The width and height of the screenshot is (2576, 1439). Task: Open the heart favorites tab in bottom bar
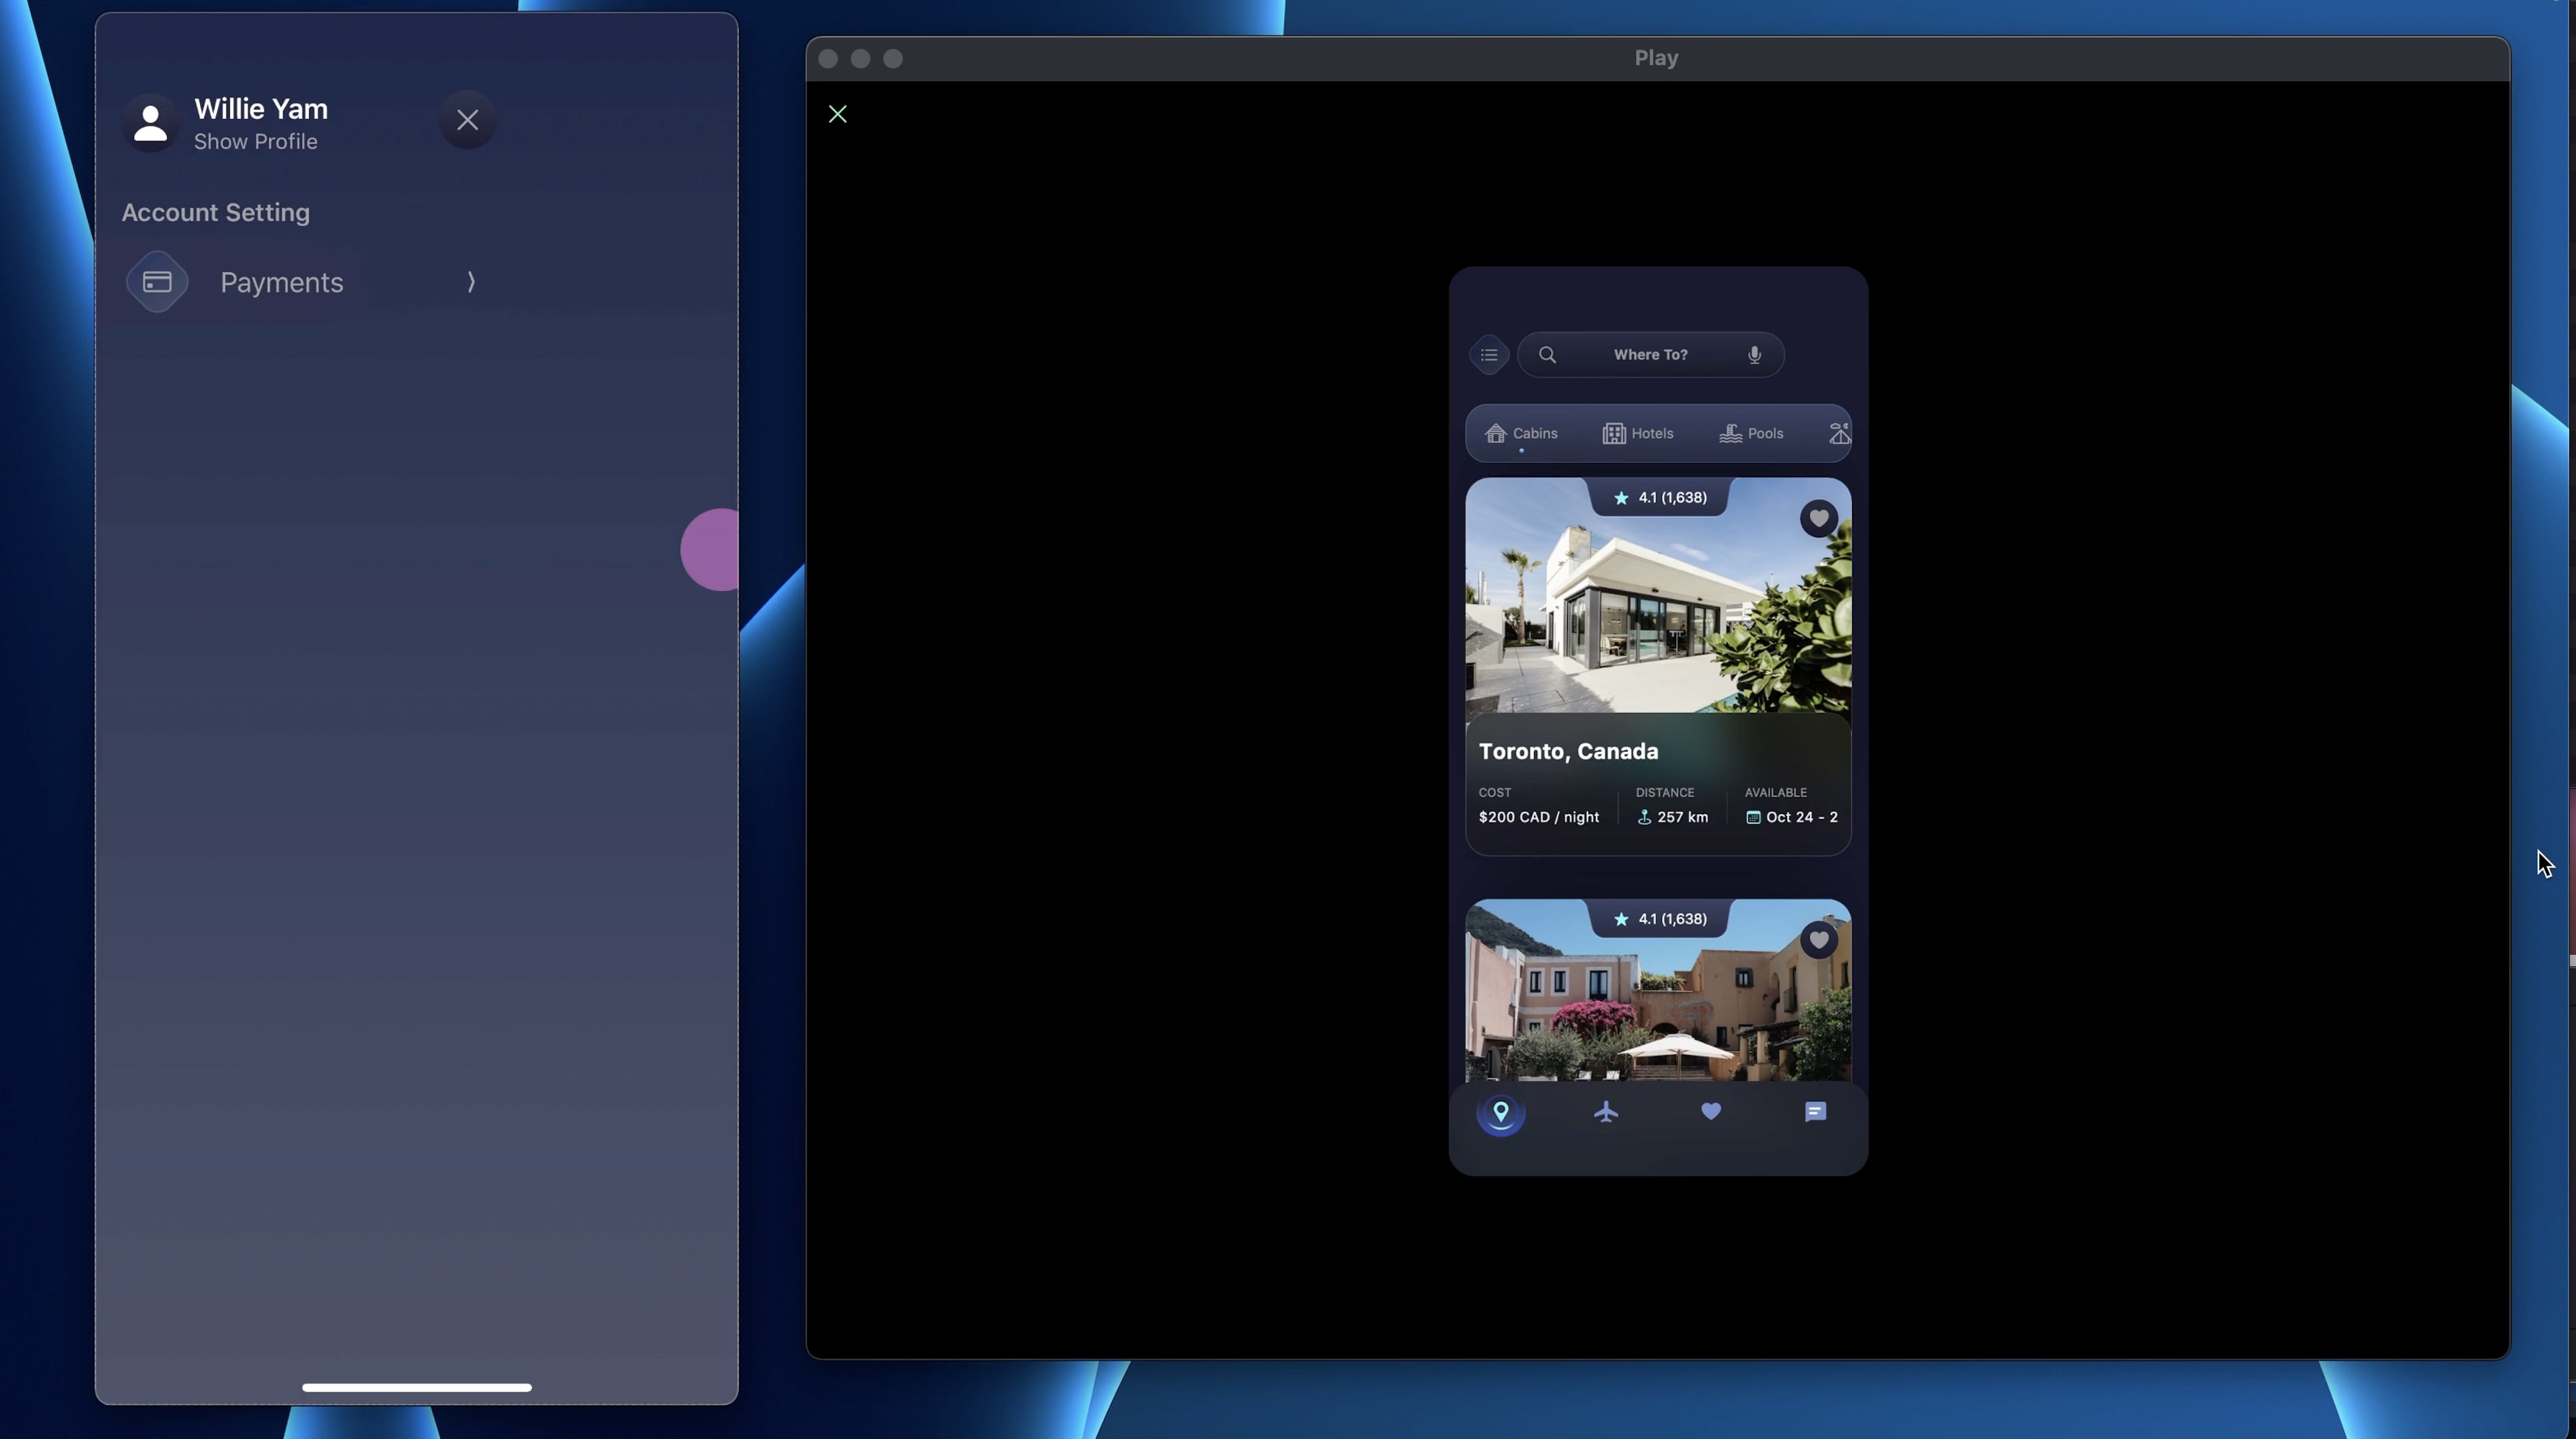tap(1711, 1111)
